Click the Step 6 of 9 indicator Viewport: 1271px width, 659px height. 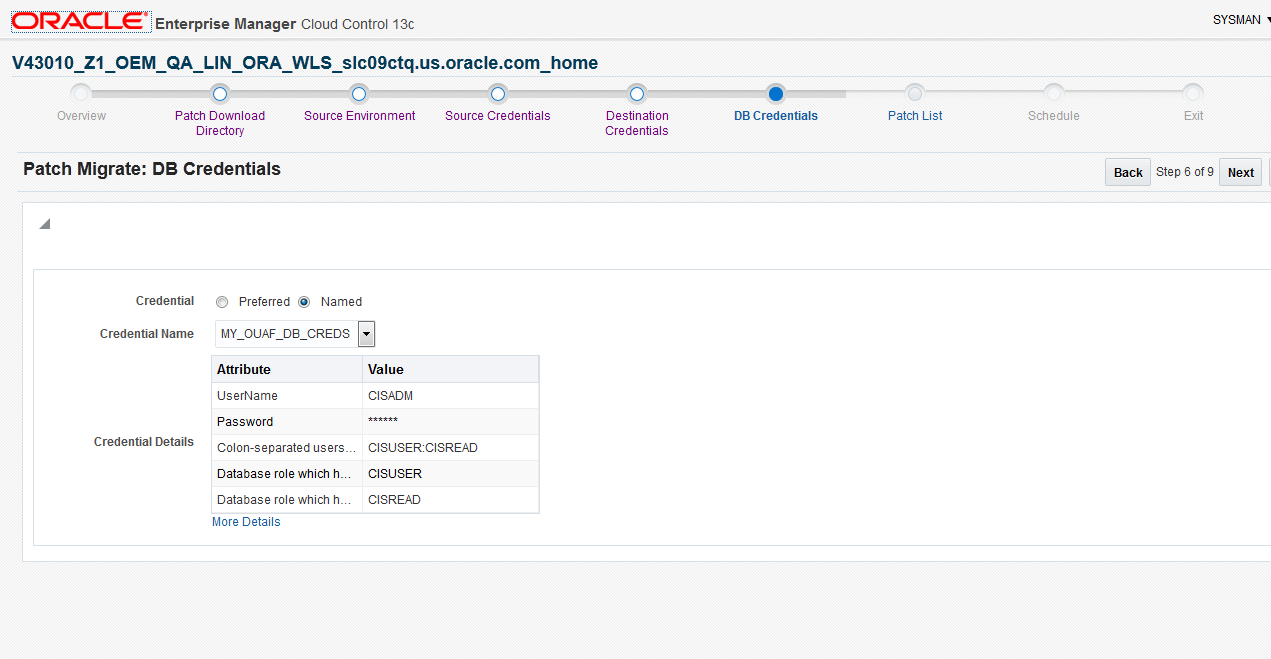point(1185,172)
